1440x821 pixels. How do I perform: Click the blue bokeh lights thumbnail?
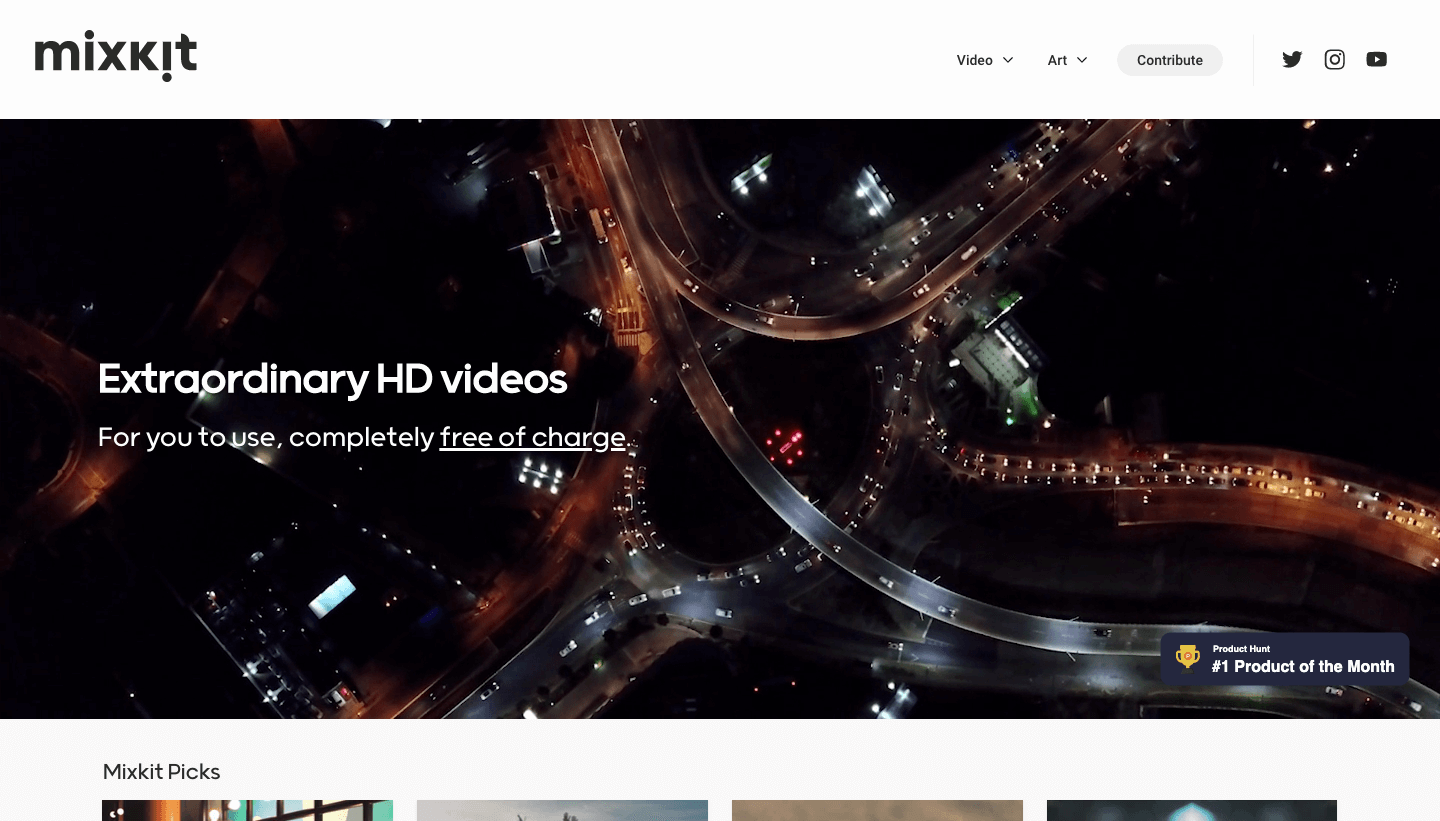coord(1191,810)
